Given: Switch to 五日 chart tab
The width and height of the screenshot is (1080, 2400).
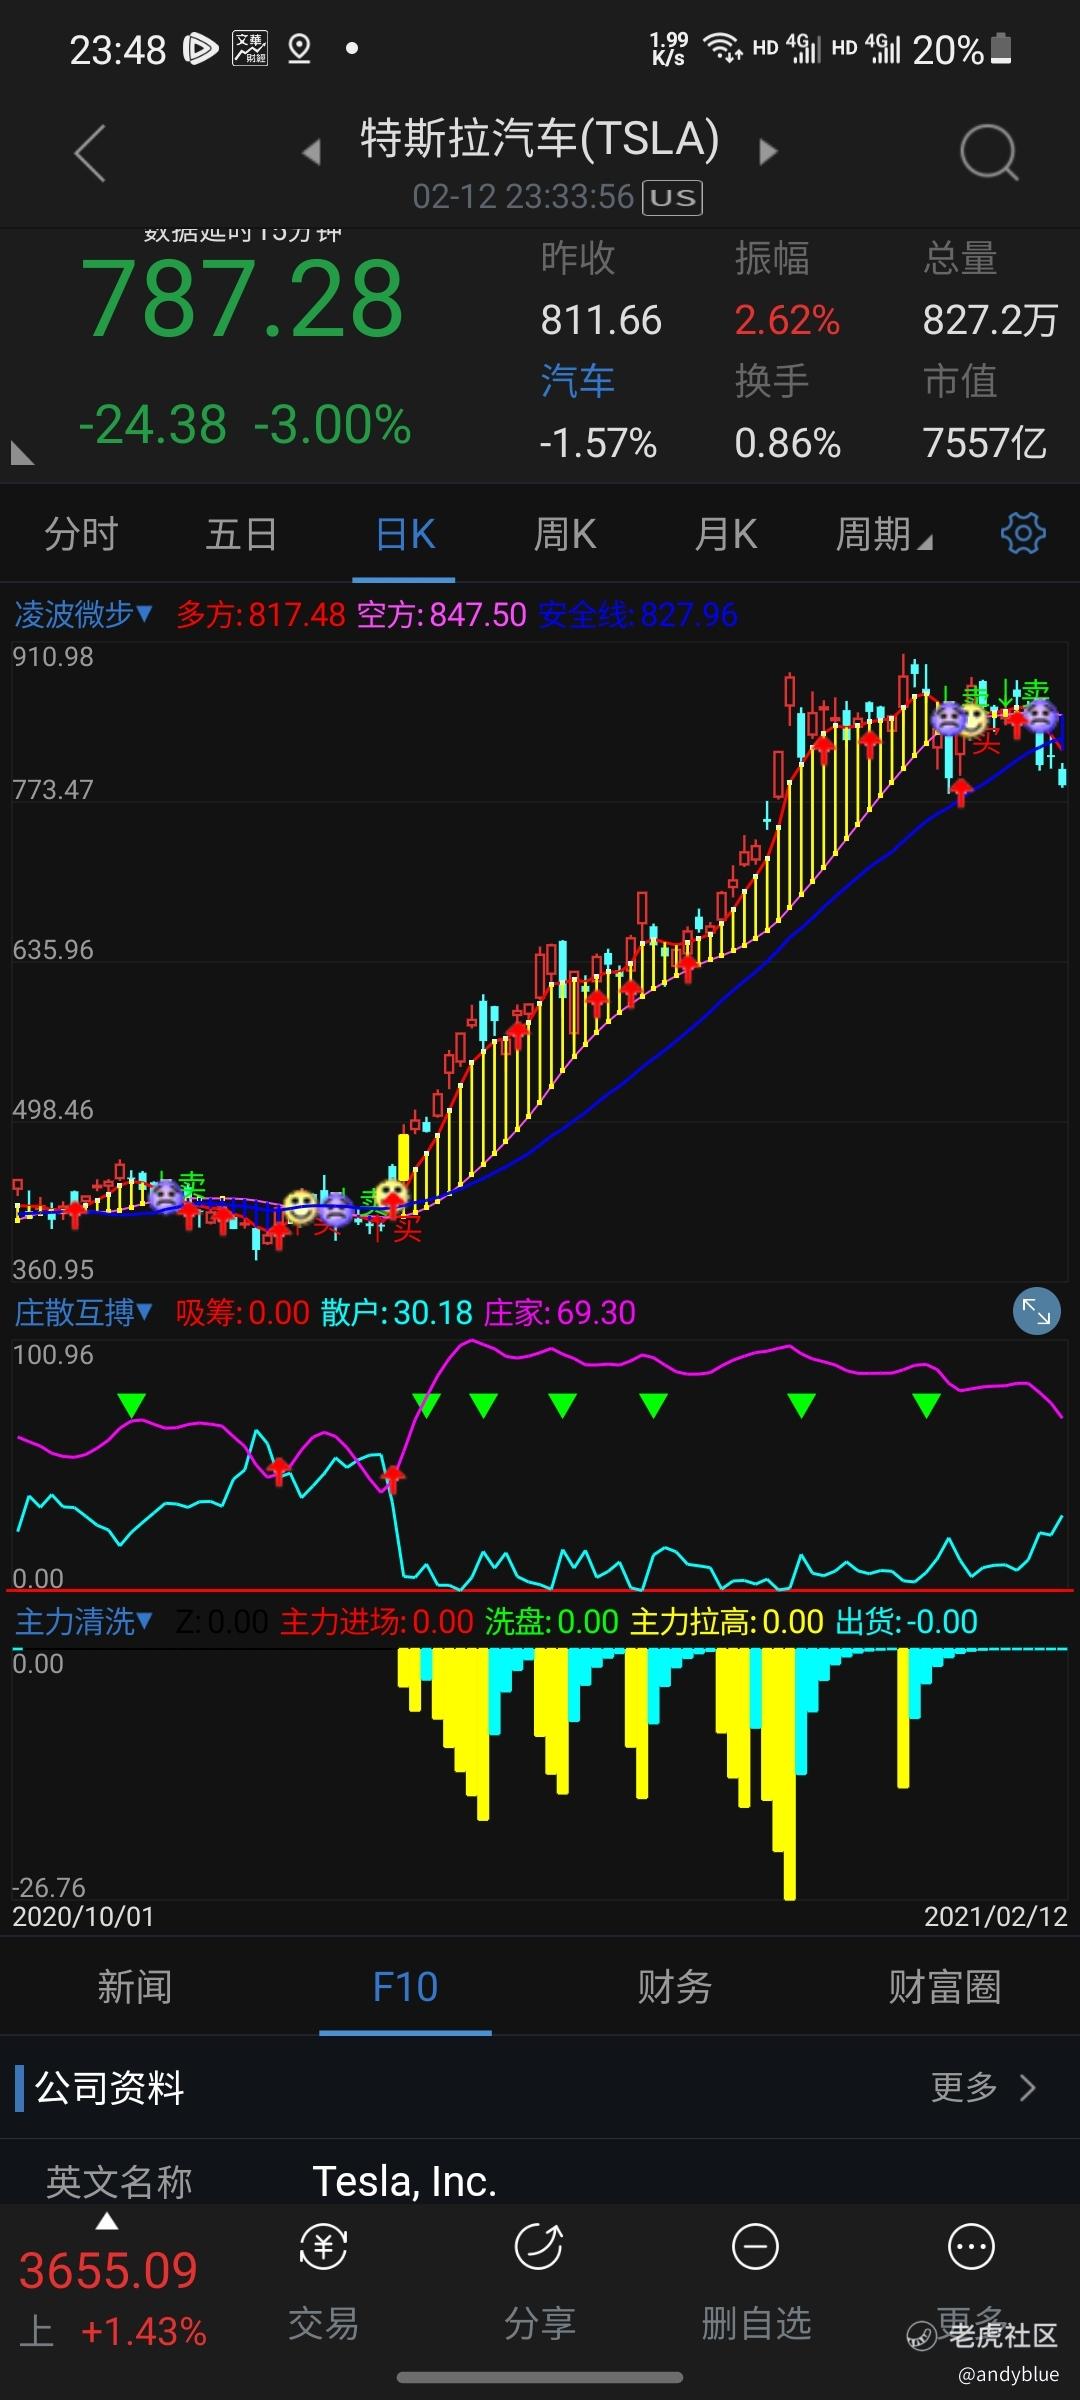Looking at the screenshot, I should [241, 534].
